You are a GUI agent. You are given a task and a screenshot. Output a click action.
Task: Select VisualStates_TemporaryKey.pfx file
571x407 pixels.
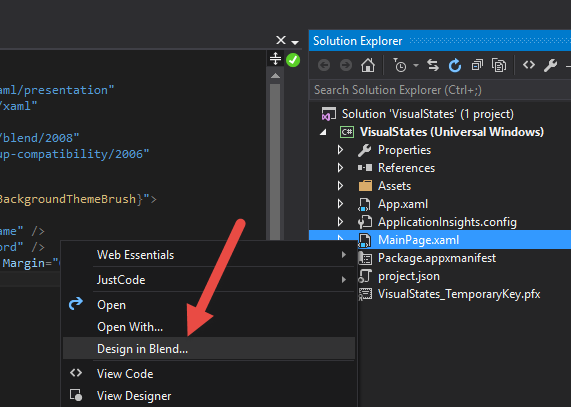tap(459, 294)
